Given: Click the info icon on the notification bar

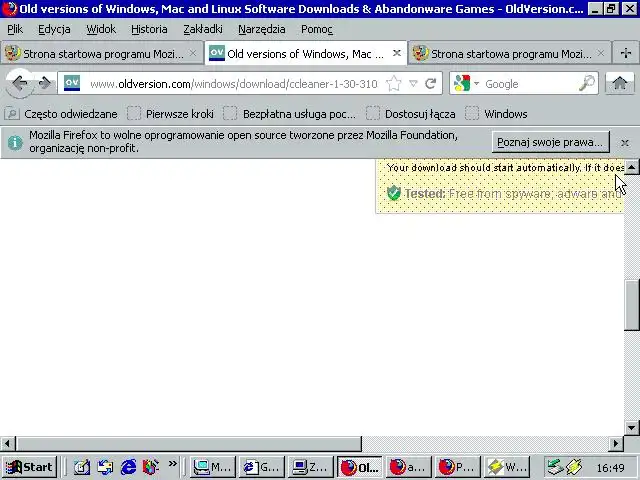Looking at the screenshot, I should (15, 142).
